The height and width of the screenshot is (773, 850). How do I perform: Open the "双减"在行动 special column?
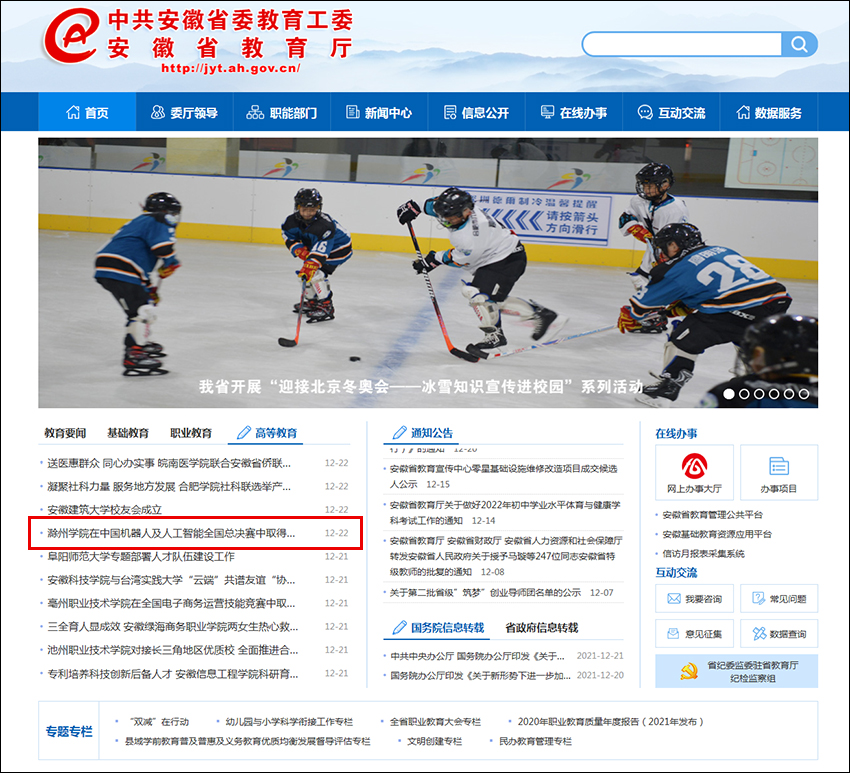pos(158,722)
